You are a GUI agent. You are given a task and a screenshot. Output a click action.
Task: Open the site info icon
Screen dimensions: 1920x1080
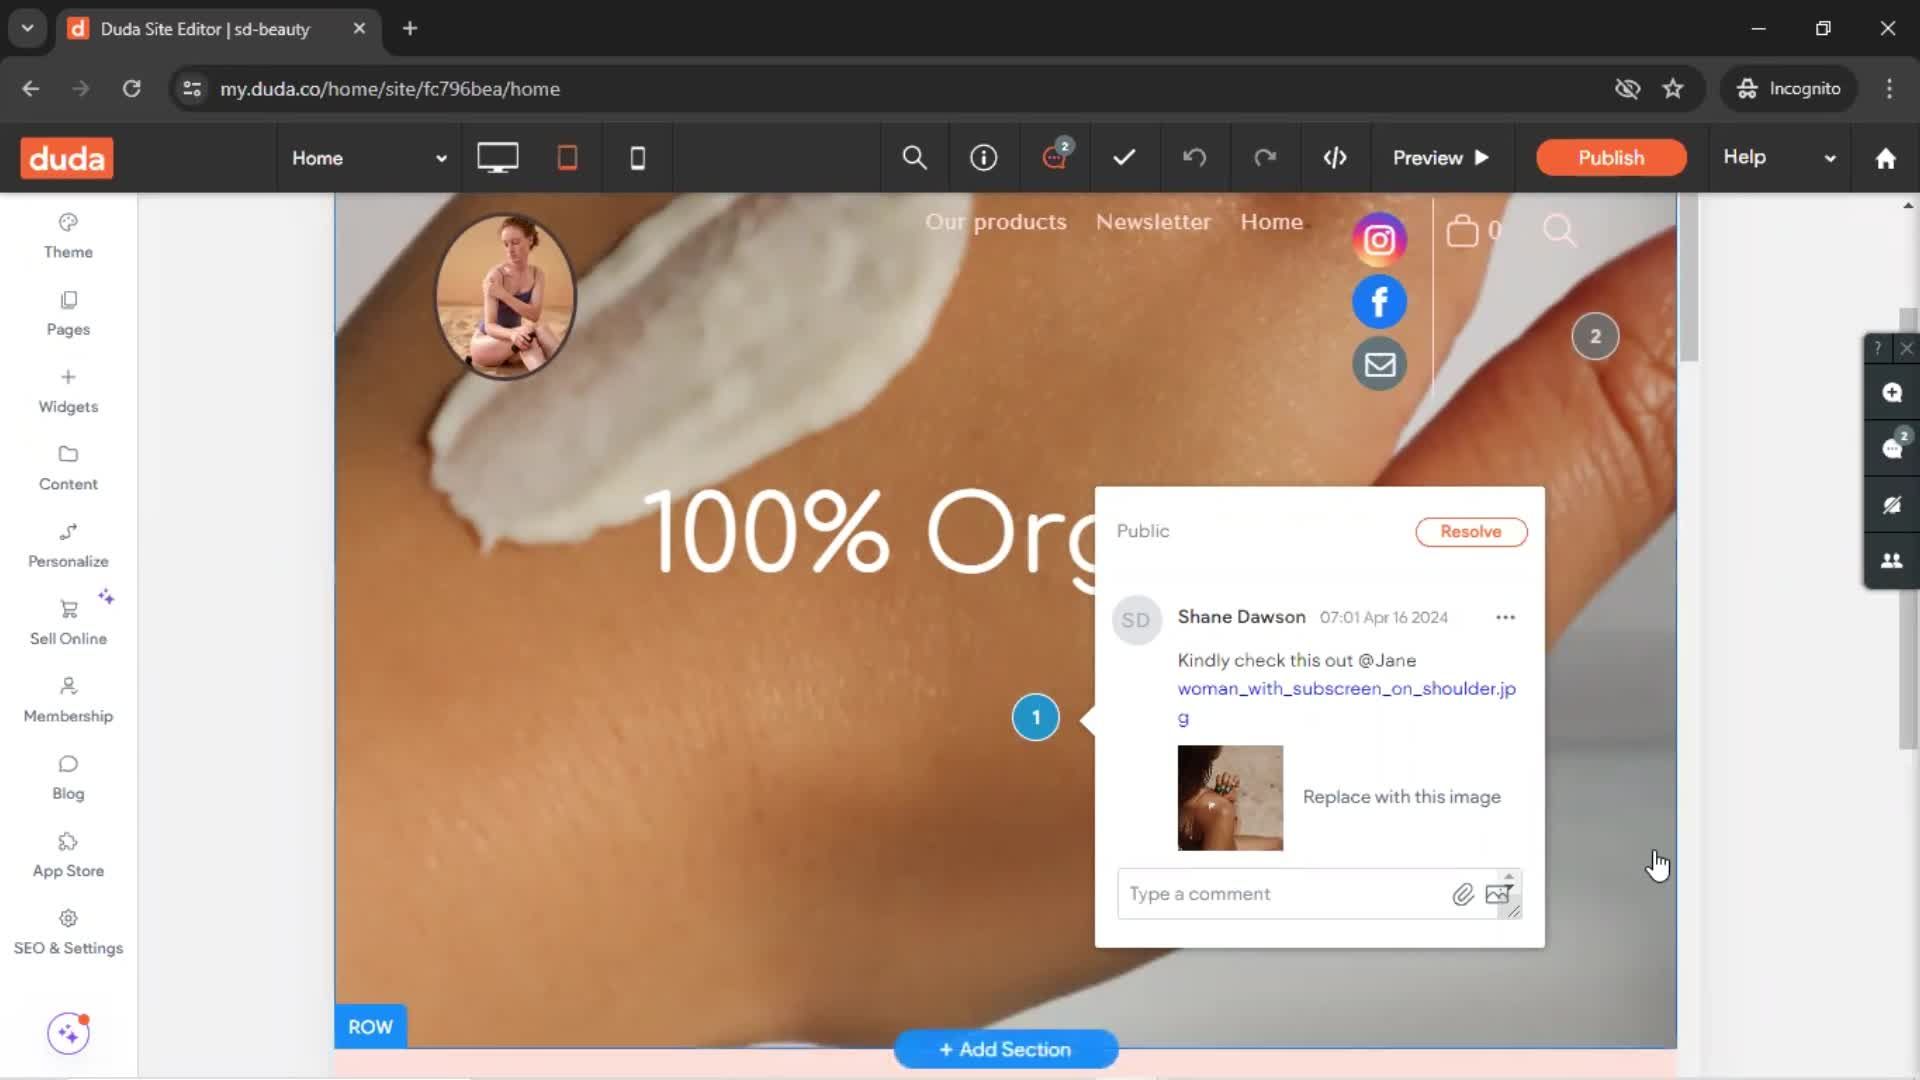click(984, 158)
